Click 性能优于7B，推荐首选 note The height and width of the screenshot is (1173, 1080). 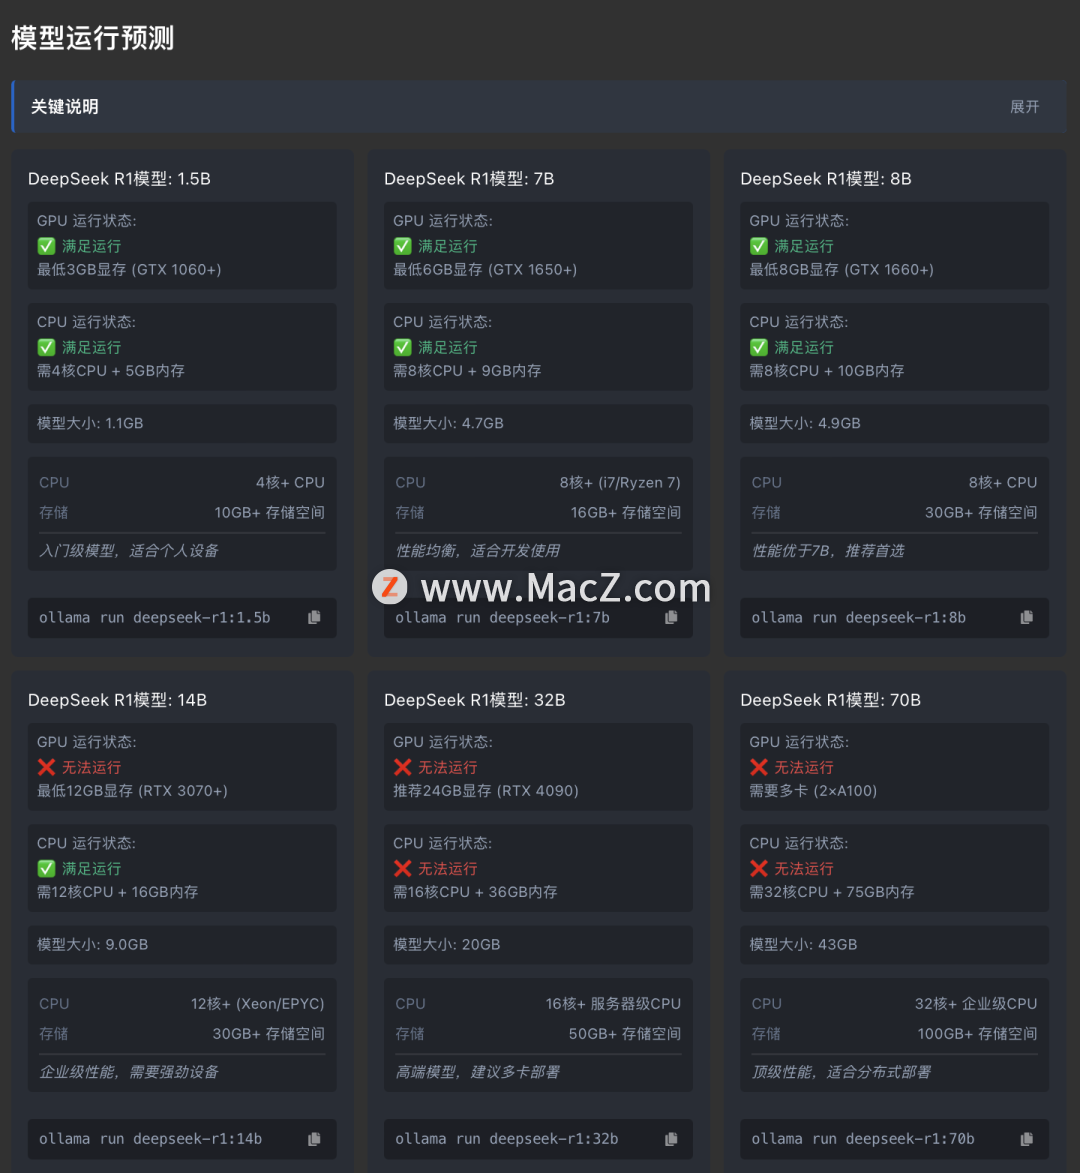(828, 551)
